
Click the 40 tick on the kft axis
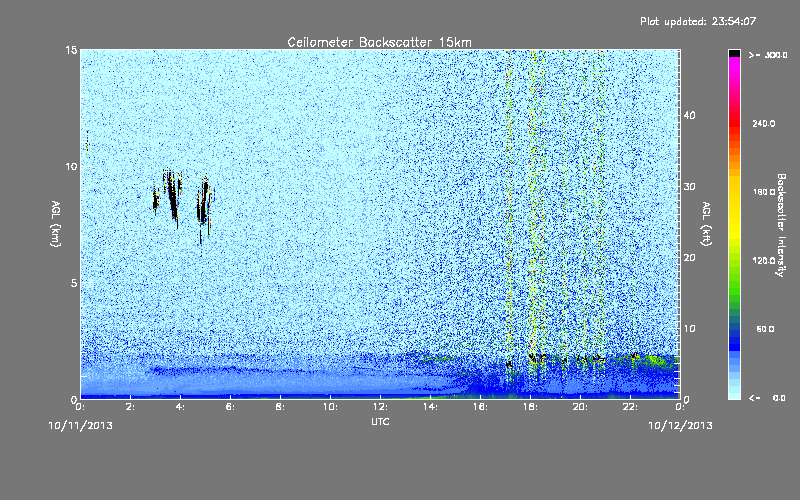click(689, 115)
